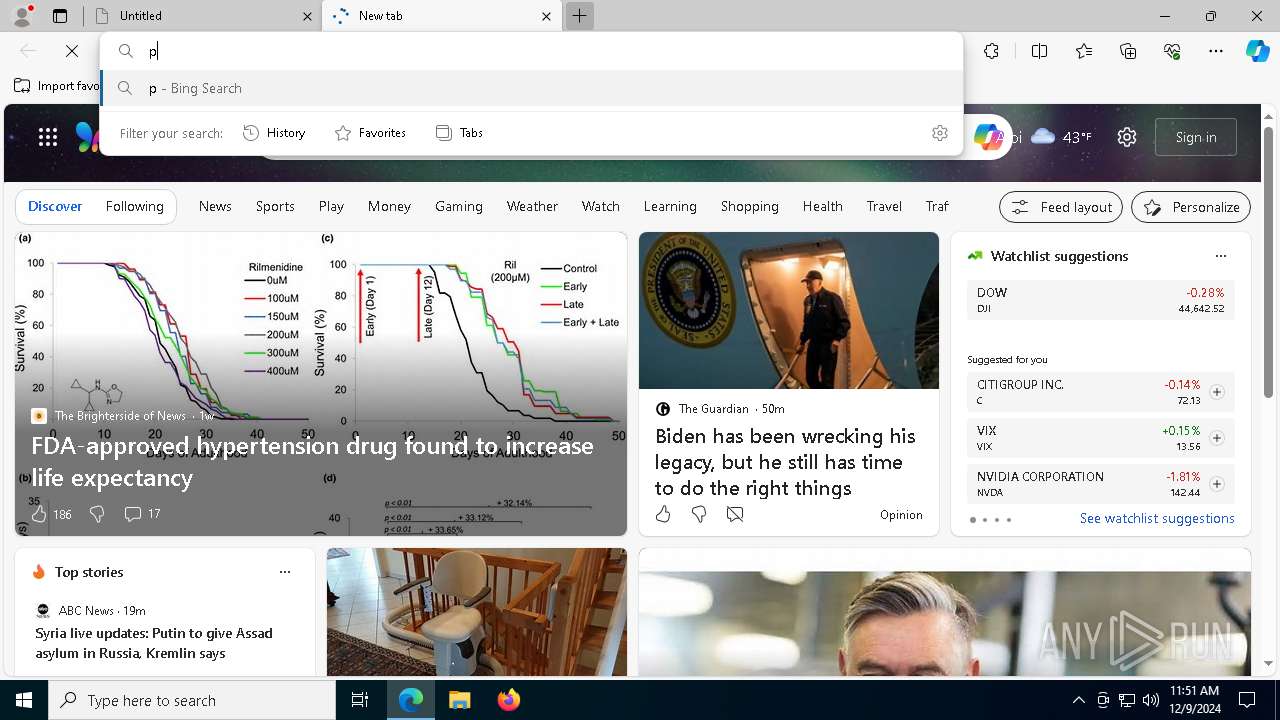Open Sports category
1280x720 pixels.
275,206
